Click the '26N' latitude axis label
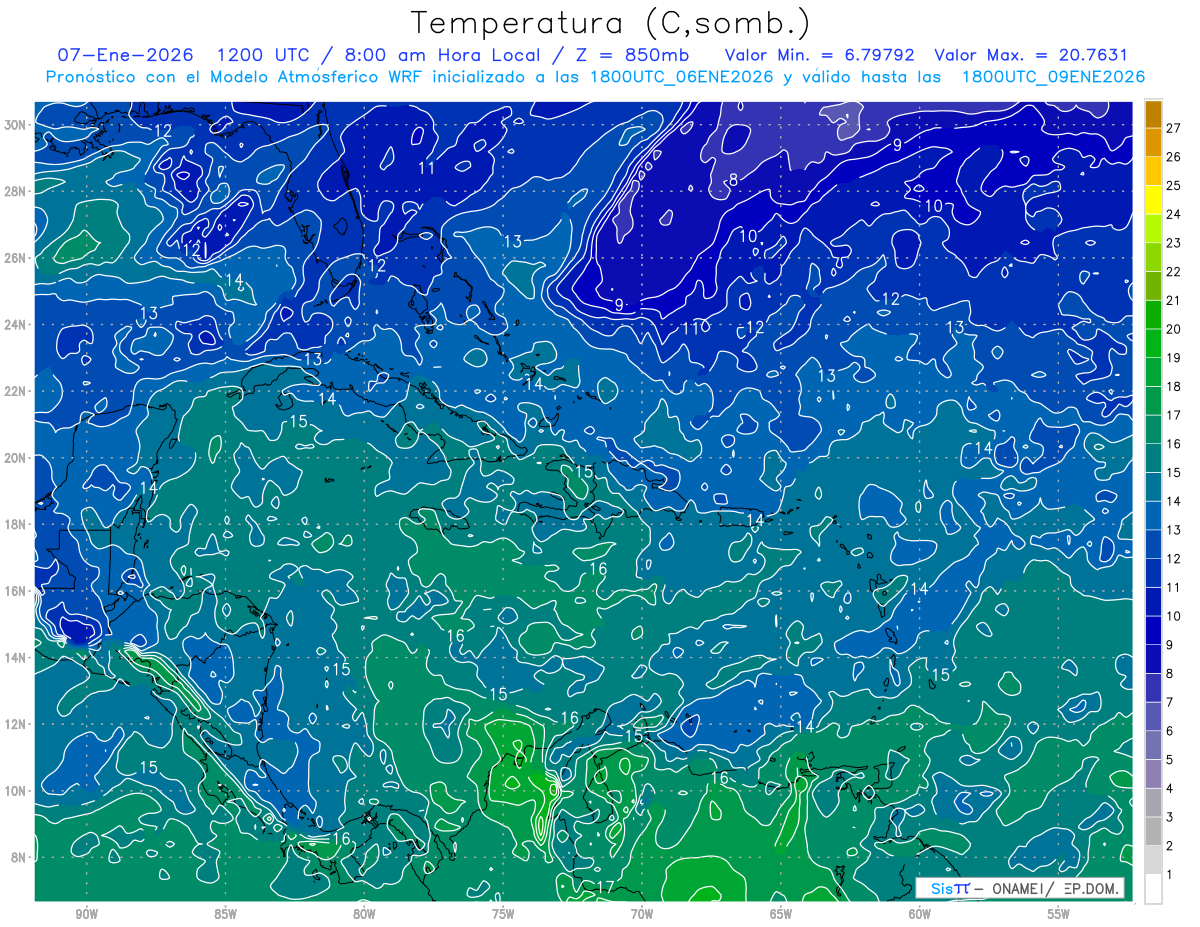Viewport: 1200px width, 927px height. pyautogui.click(x=16, y=257)
